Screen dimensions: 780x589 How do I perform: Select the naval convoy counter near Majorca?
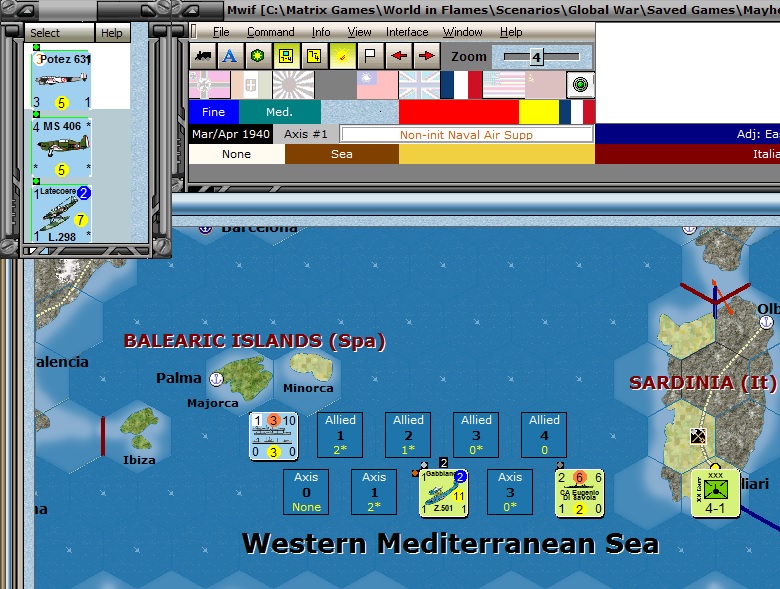273,436
